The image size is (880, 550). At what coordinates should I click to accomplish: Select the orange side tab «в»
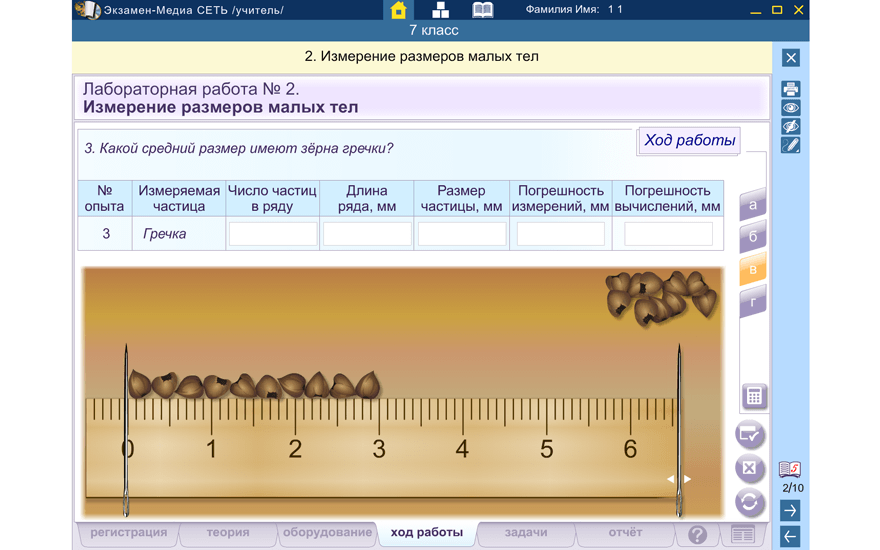(x=753, y=269)
